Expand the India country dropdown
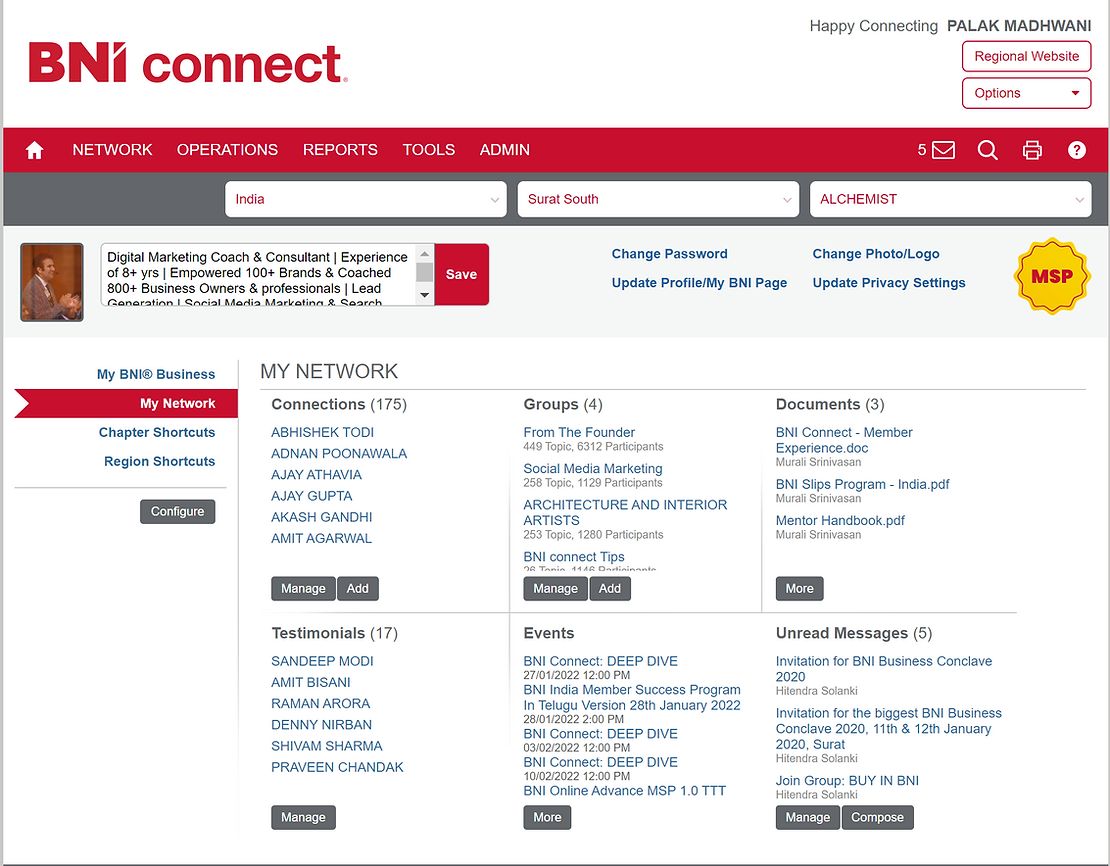The height and width of the screenshot is (866, 1110). tap(368, 199)
